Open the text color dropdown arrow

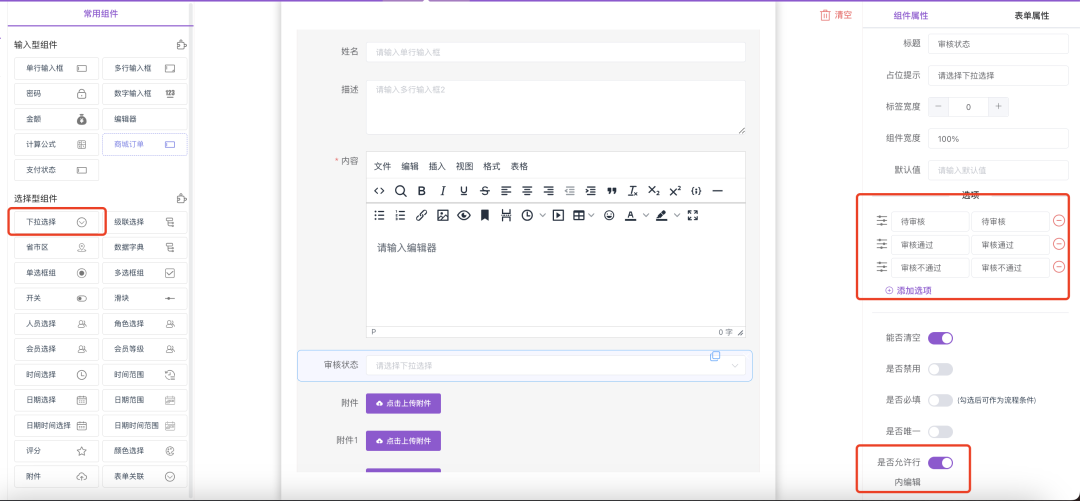point(645,215)
